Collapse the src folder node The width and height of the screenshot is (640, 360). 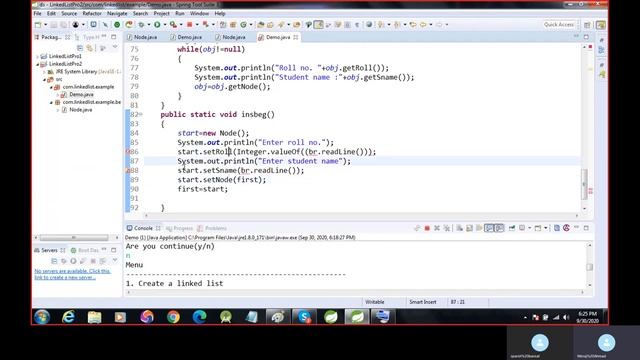tap(44, 80)
